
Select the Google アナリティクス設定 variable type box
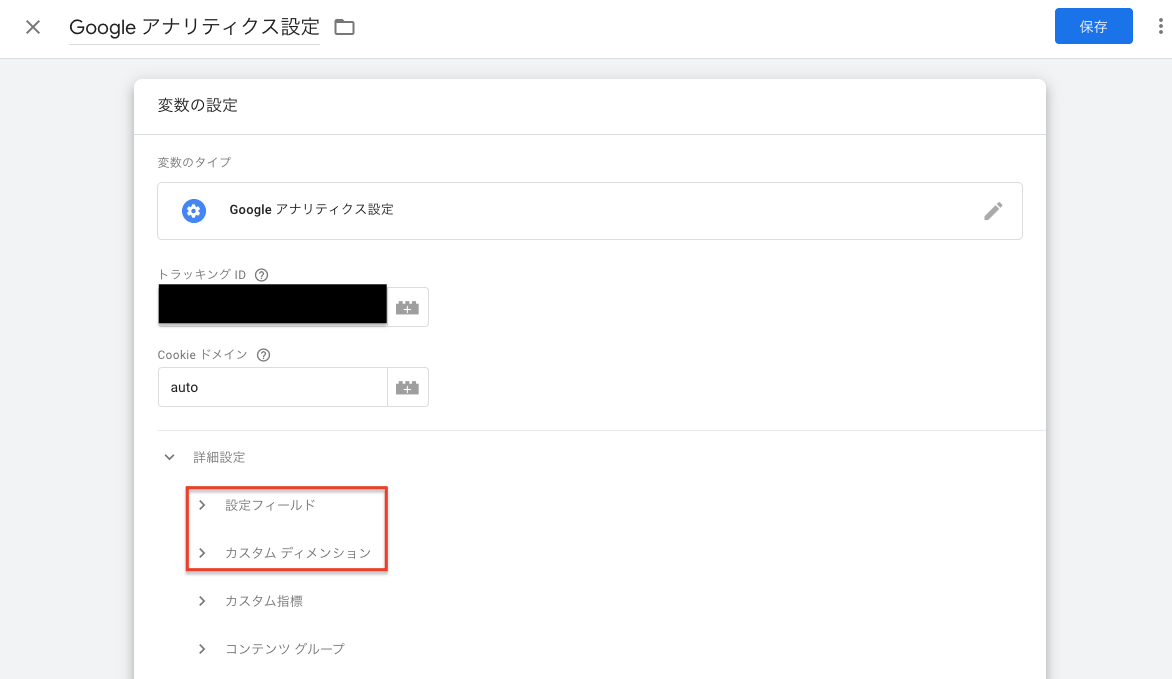point(590,211)
